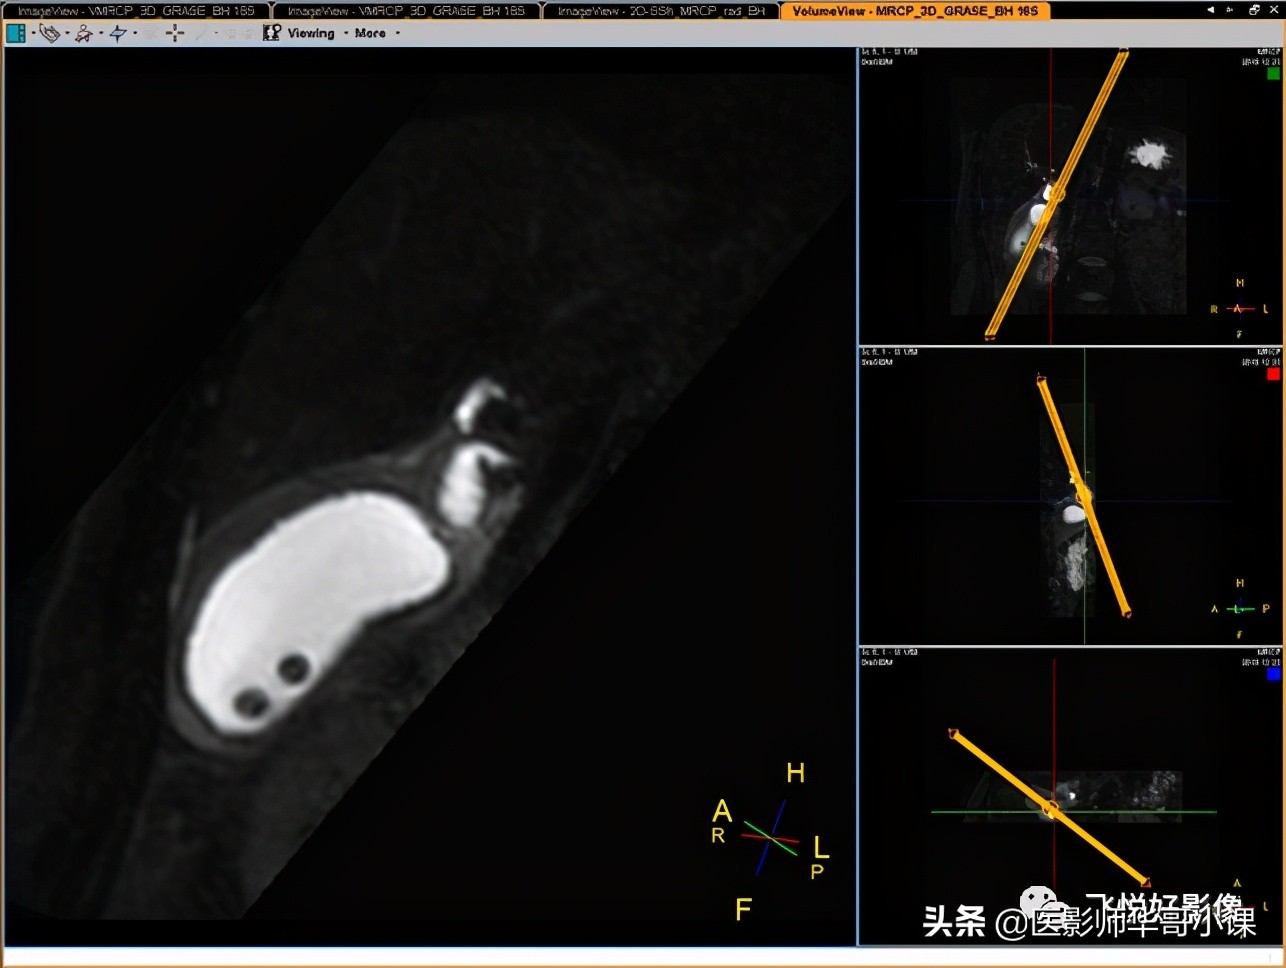Open the dropdown arrow next to the hand tool
1286x968 pixels.
[66, 33]
